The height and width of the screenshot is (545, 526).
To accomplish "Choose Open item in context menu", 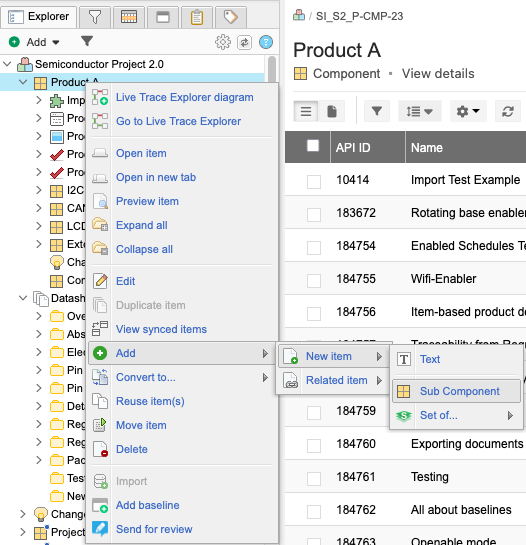I will tap(141, 153).
